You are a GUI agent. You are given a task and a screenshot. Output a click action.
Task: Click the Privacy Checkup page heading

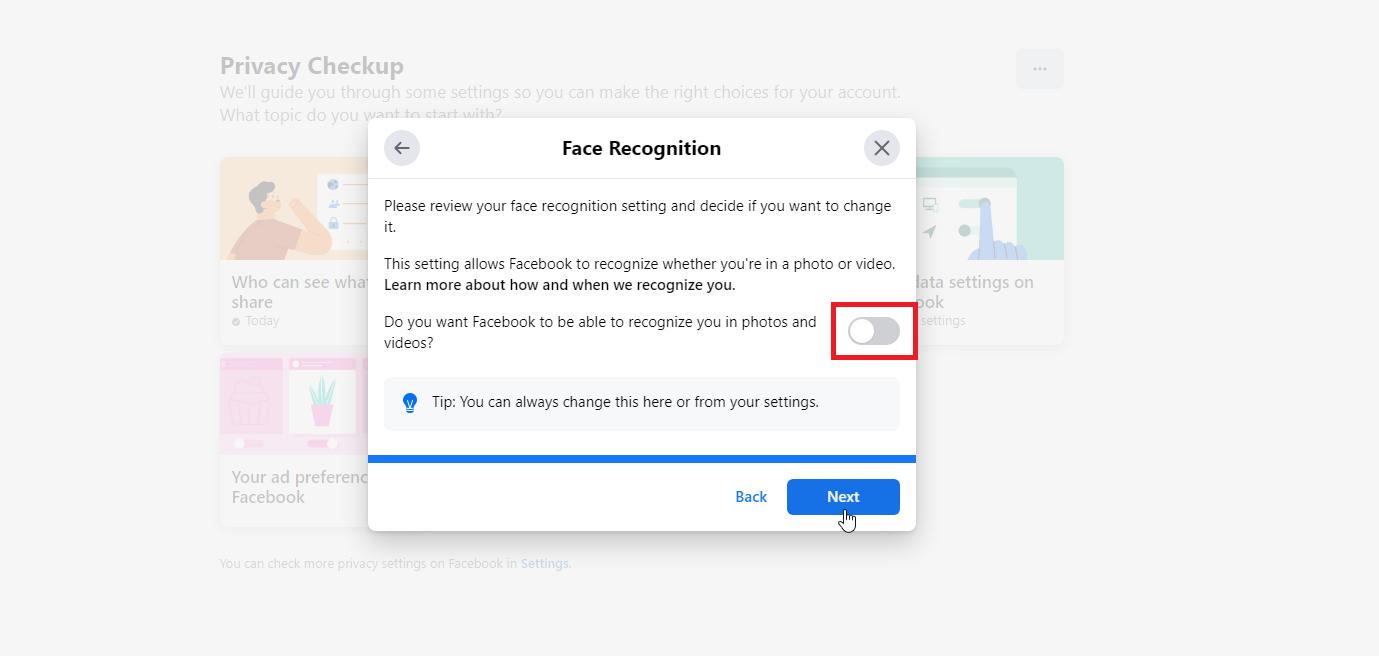click(x=312, y=66)
